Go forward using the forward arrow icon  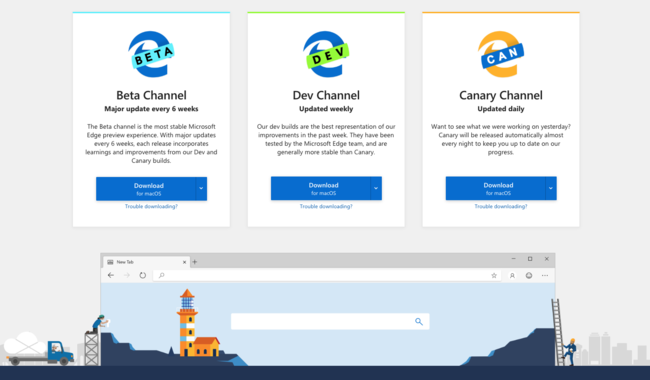tap(127, 275)
